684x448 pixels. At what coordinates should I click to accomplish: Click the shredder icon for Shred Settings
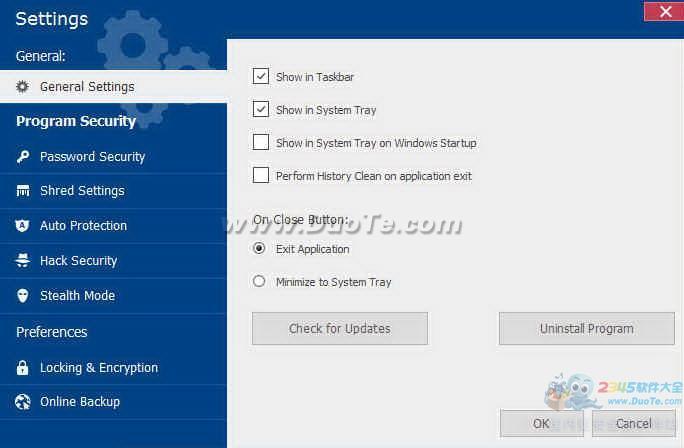(23, 191)
